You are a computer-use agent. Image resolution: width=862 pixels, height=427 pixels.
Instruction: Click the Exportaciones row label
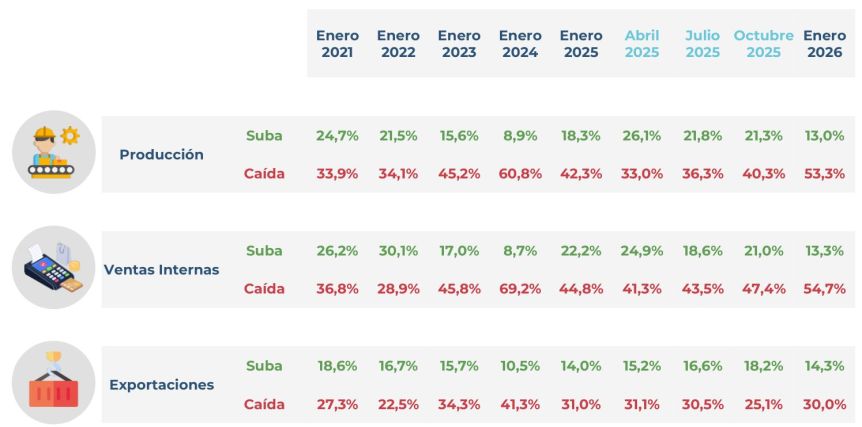pos(161,385)
